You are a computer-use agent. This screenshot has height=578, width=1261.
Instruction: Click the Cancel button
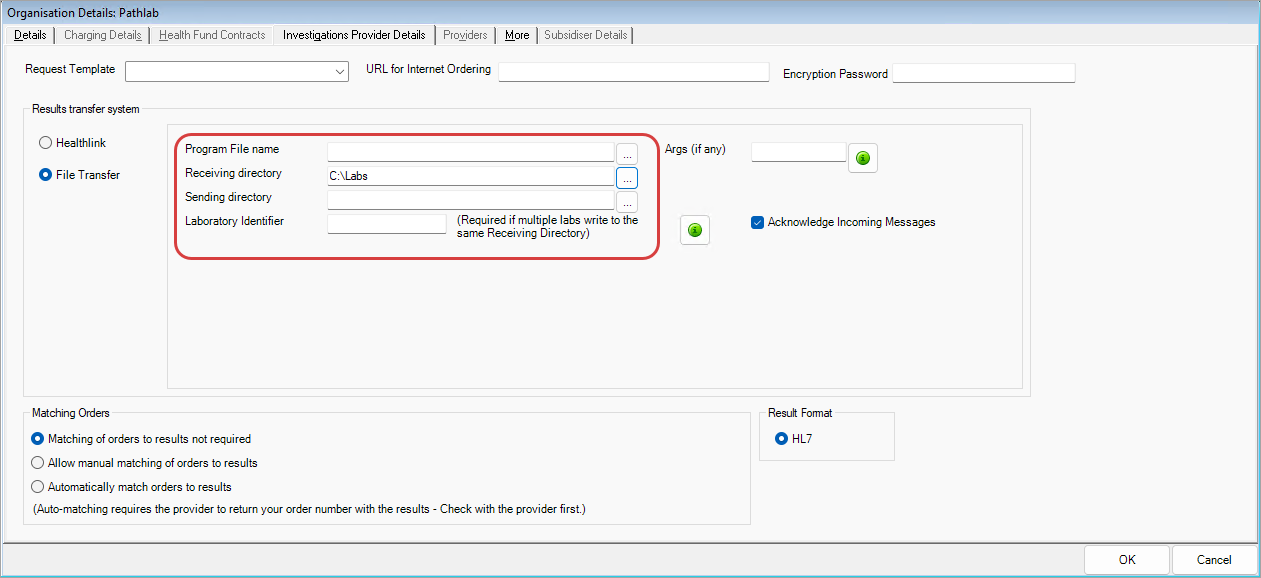click(x=1214, y=560)
